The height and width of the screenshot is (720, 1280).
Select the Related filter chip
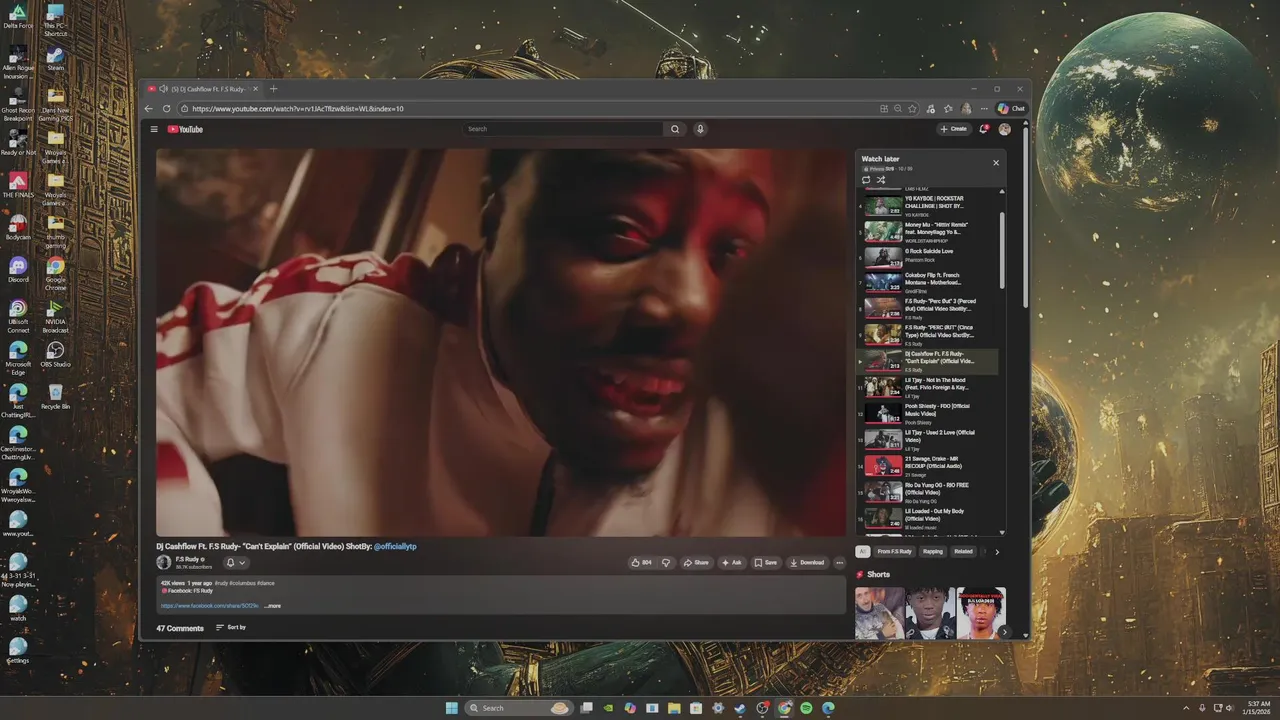click(x=963, y=551)
